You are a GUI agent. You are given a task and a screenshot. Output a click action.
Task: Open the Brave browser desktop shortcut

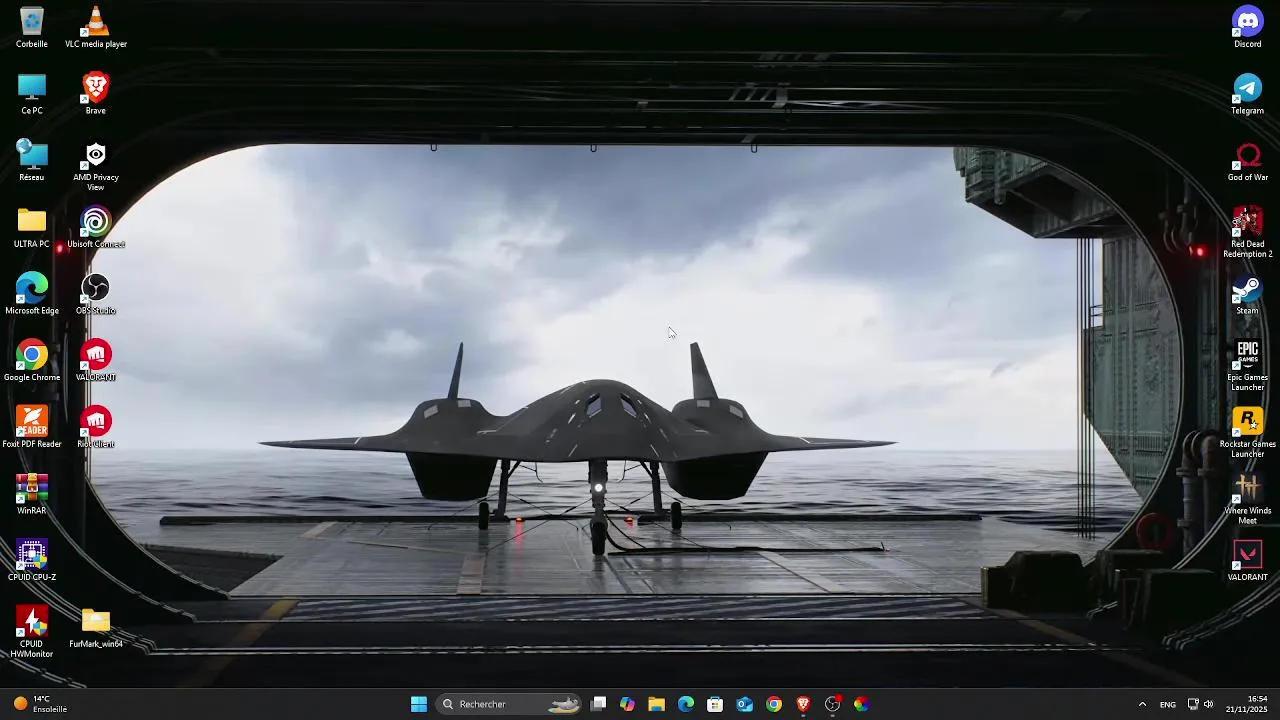(96, 94)
